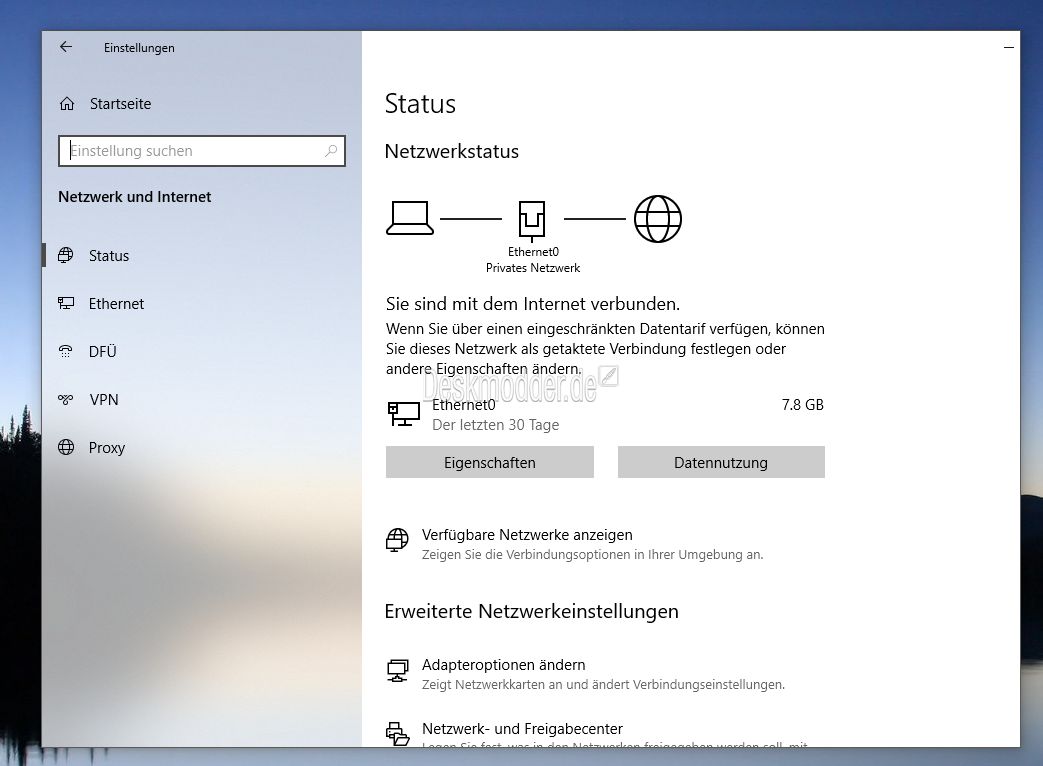Open Netzwerk- und Freigabecenter link
The image size is (1043, 766).
tap(522, 729)
